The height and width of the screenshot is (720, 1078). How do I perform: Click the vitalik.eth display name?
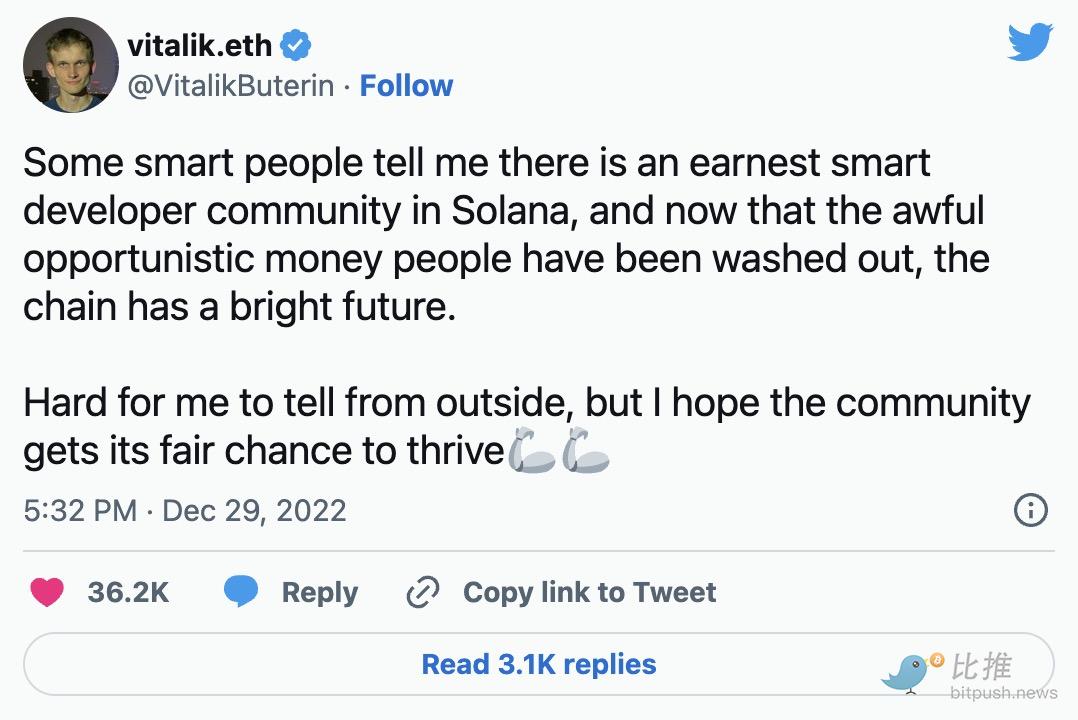[200, 45]
